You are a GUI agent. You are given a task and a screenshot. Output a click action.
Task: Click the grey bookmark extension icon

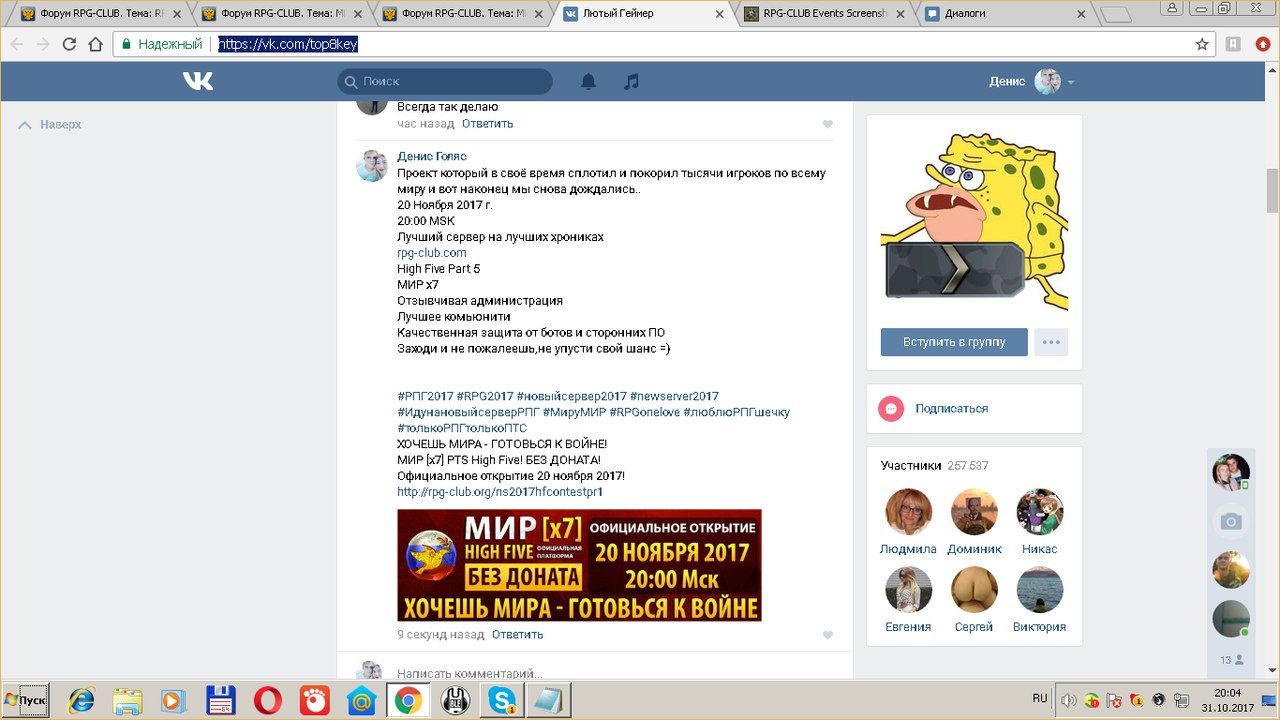pos(1234,44)
